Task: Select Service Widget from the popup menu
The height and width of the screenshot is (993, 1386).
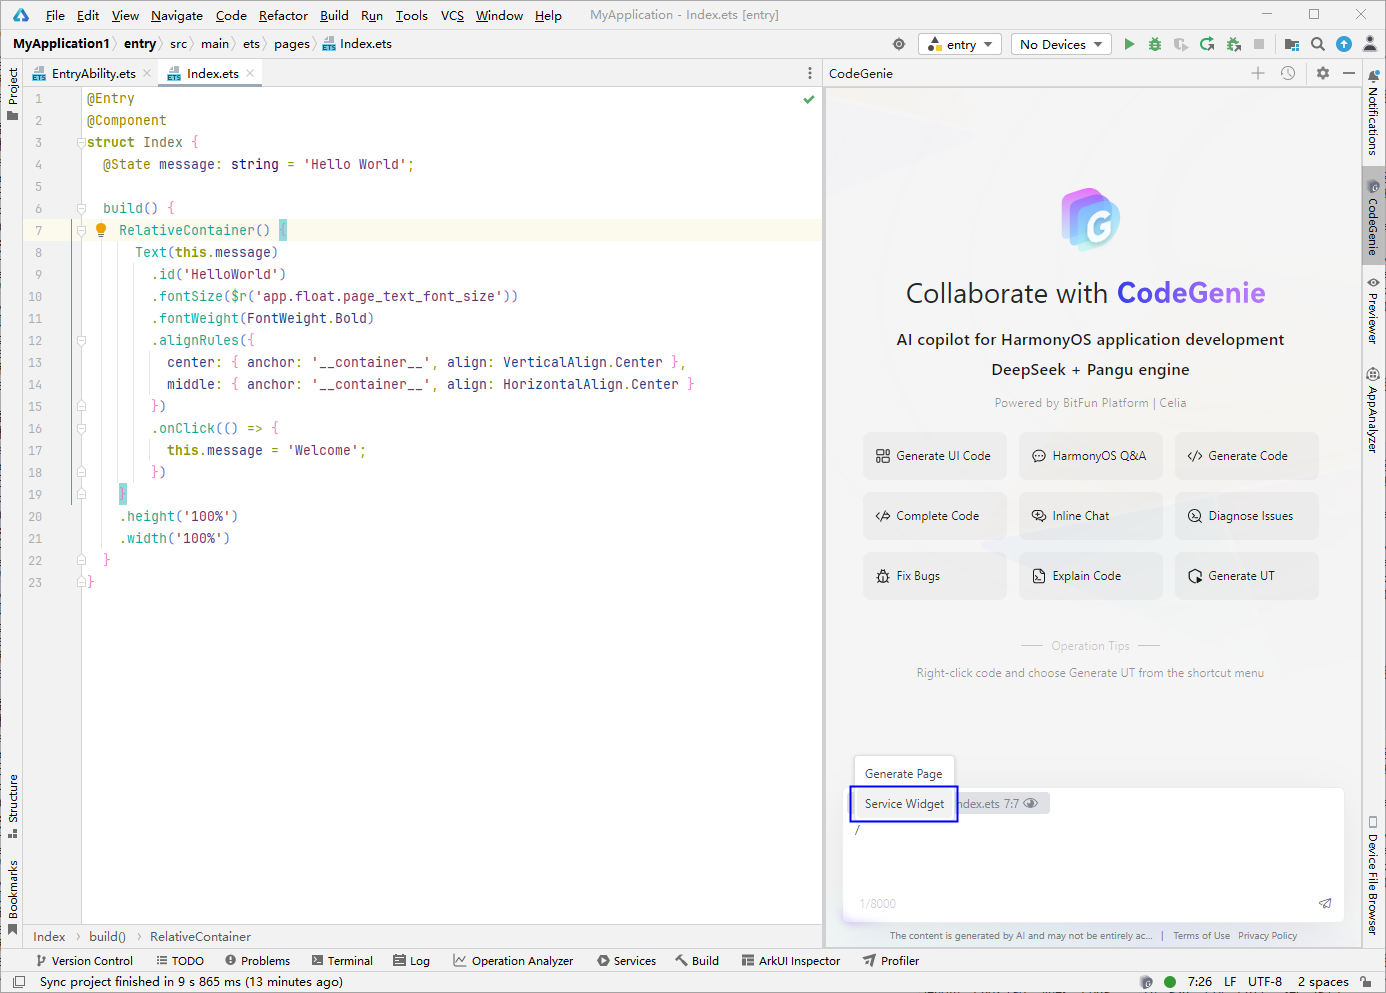Action: click(x=903, y=803)
